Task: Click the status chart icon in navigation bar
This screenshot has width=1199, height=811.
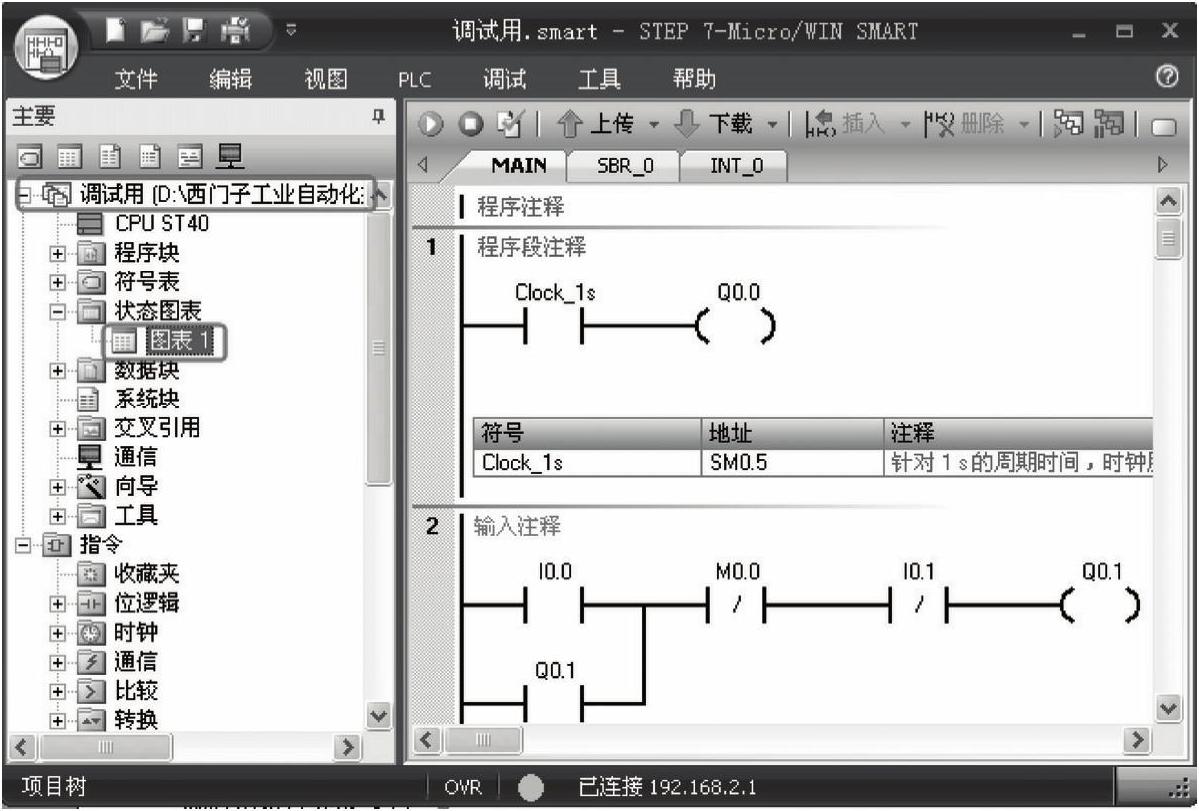Action: point(70,157)
